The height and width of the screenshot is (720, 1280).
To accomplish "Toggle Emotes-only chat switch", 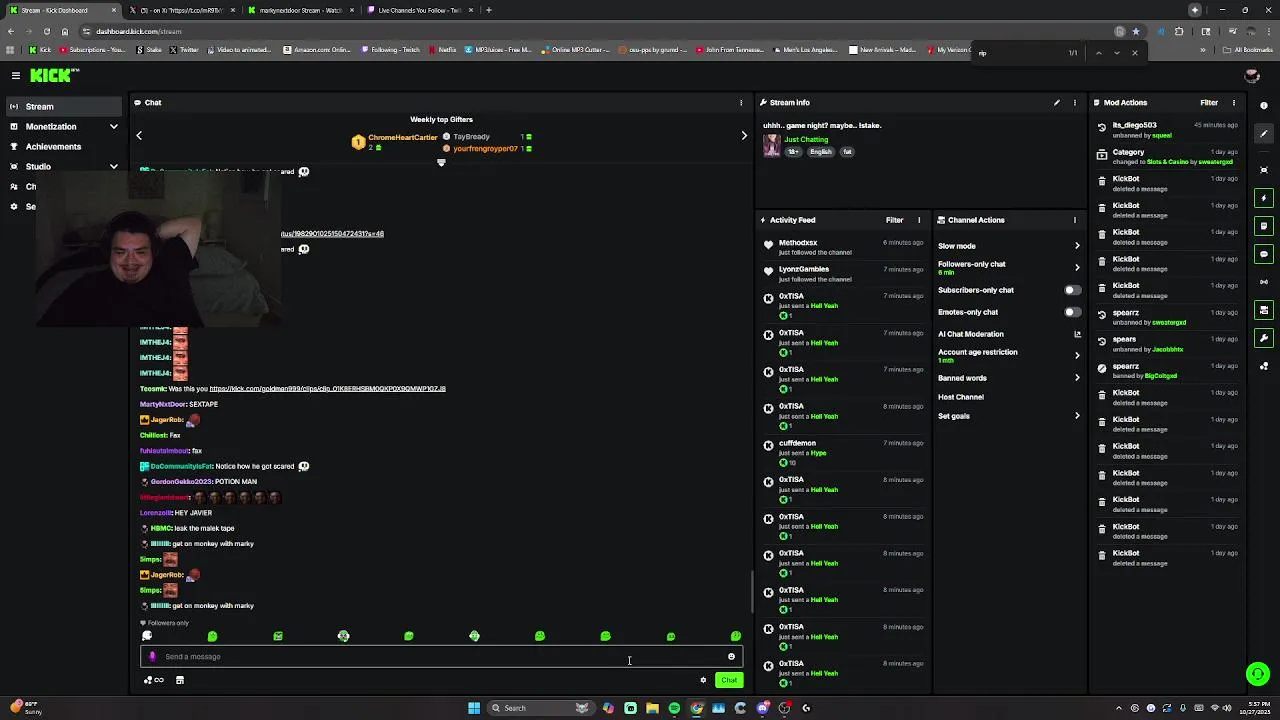I will (x=1072, y=312).
